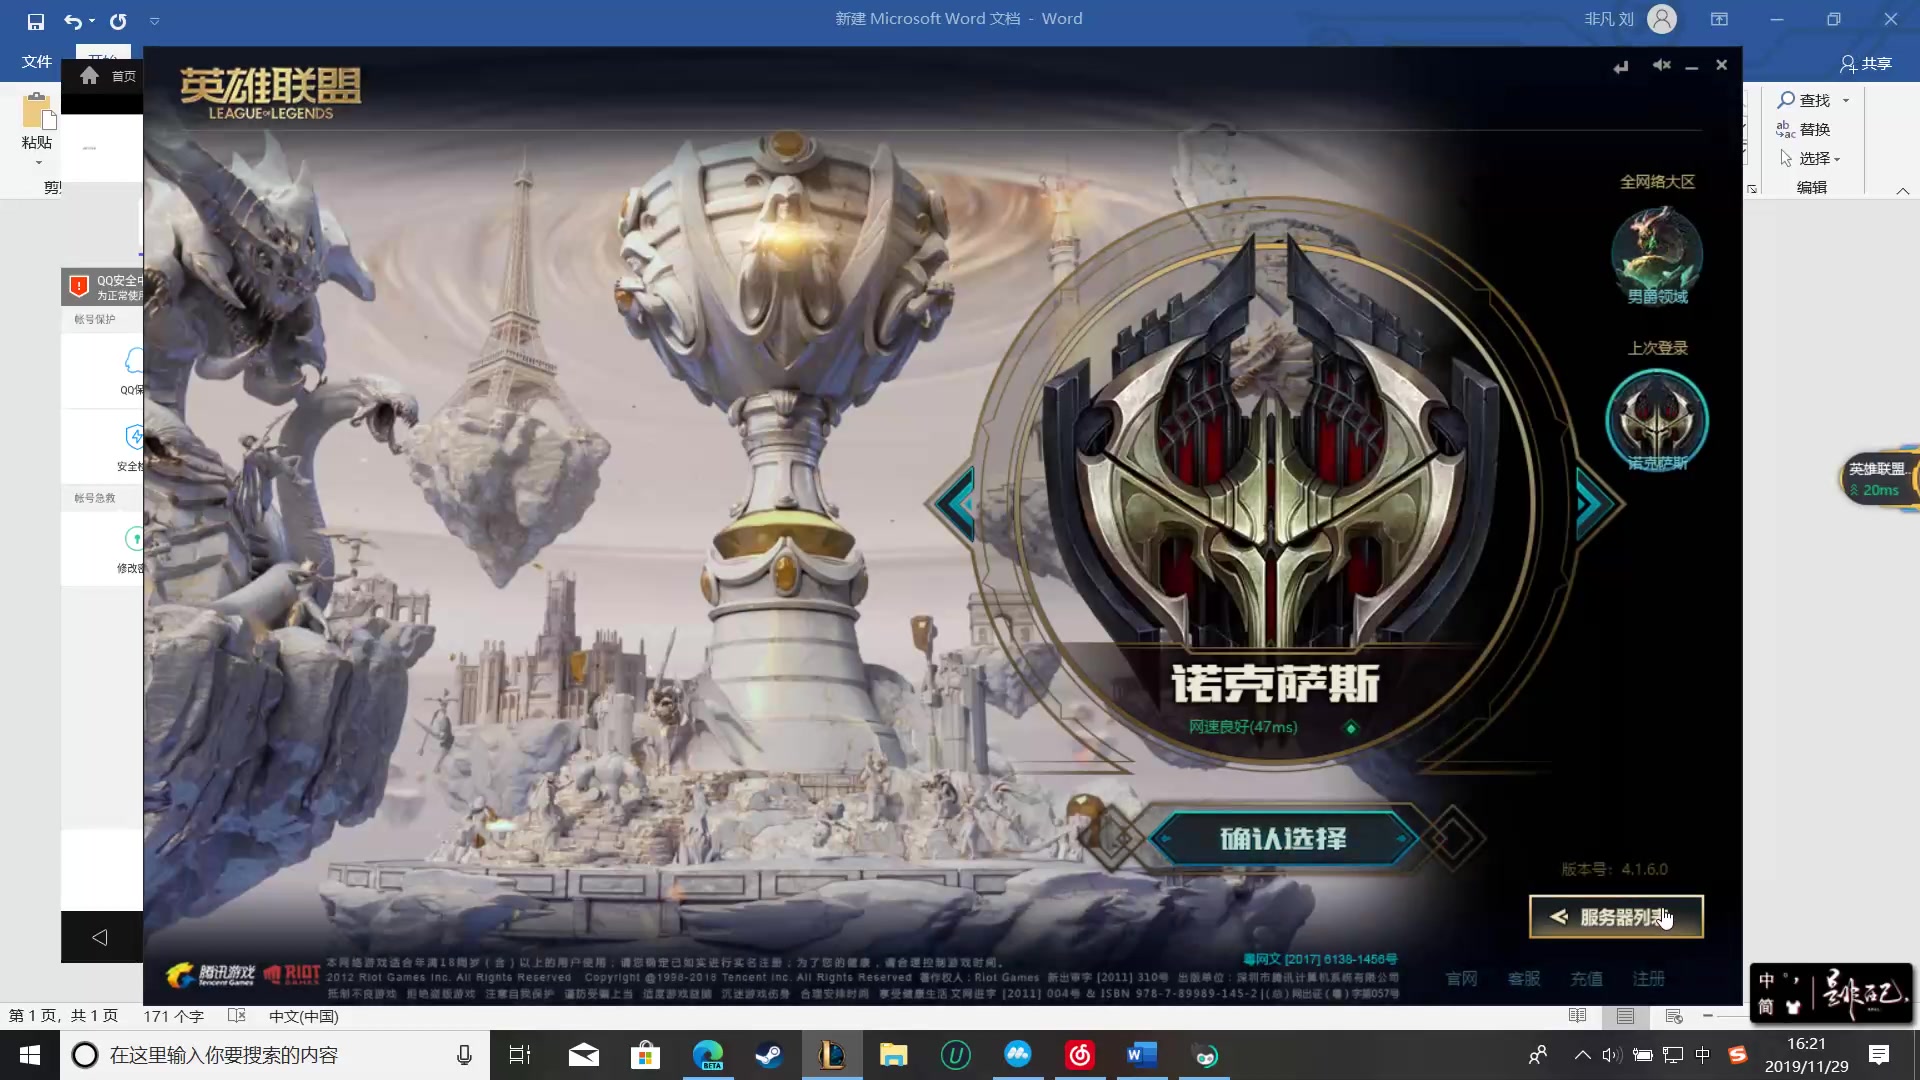Open Word 文件 File tab

tap(37, 62)
